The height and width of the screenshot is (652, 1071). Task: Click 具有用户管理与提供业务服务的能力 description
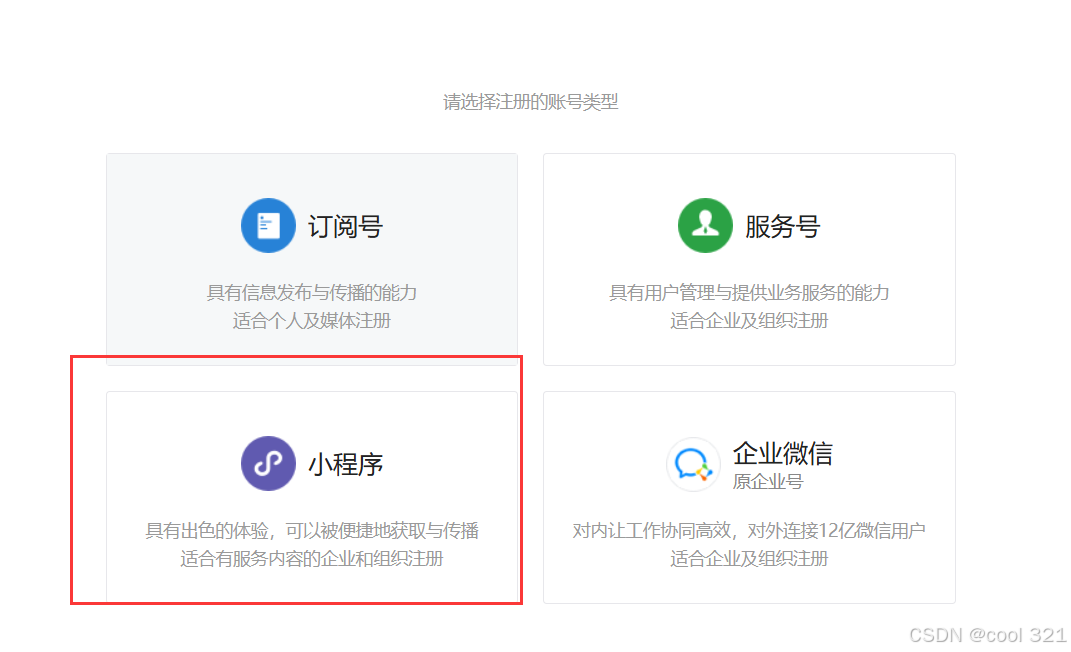coord(749,293)
